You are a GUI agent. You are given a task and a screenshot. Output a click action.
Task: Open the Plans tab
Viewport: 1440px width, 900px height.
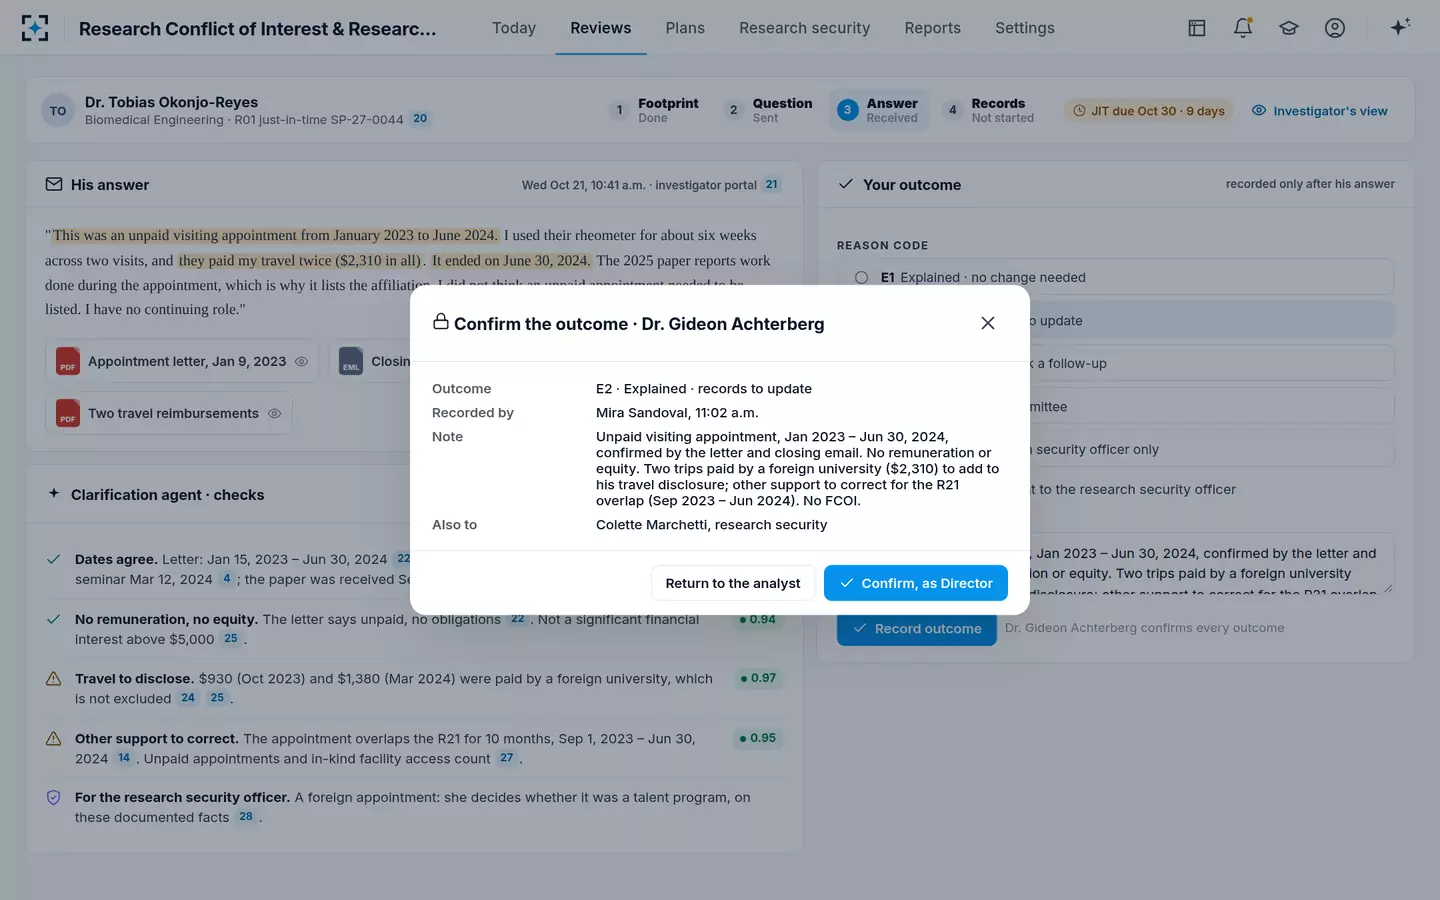click(685, 28)
